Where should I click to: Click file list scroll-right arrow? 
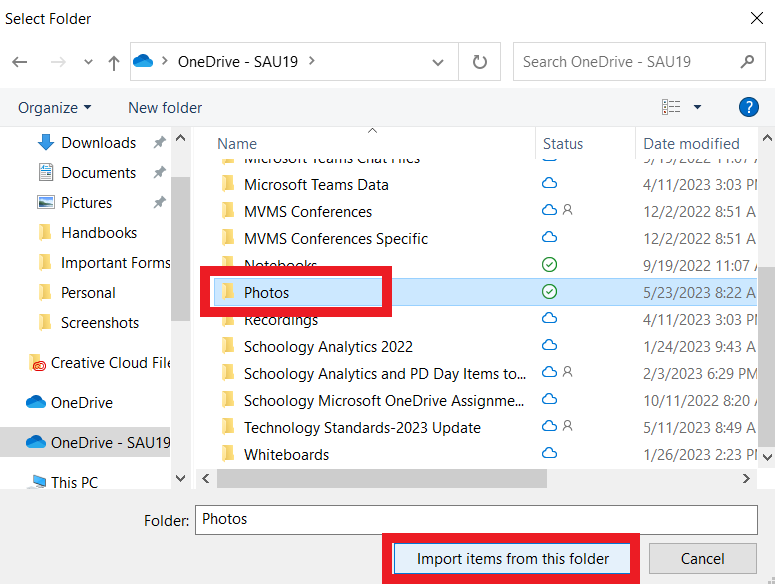746,478
